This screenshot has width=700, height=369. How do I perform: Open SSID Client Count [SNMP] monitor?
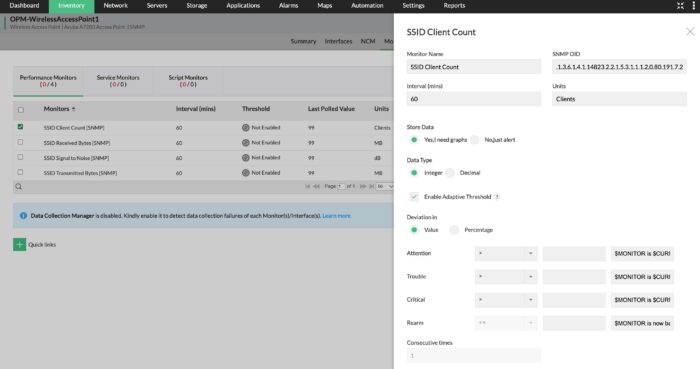pyautogui.click(x=74, y=128)
